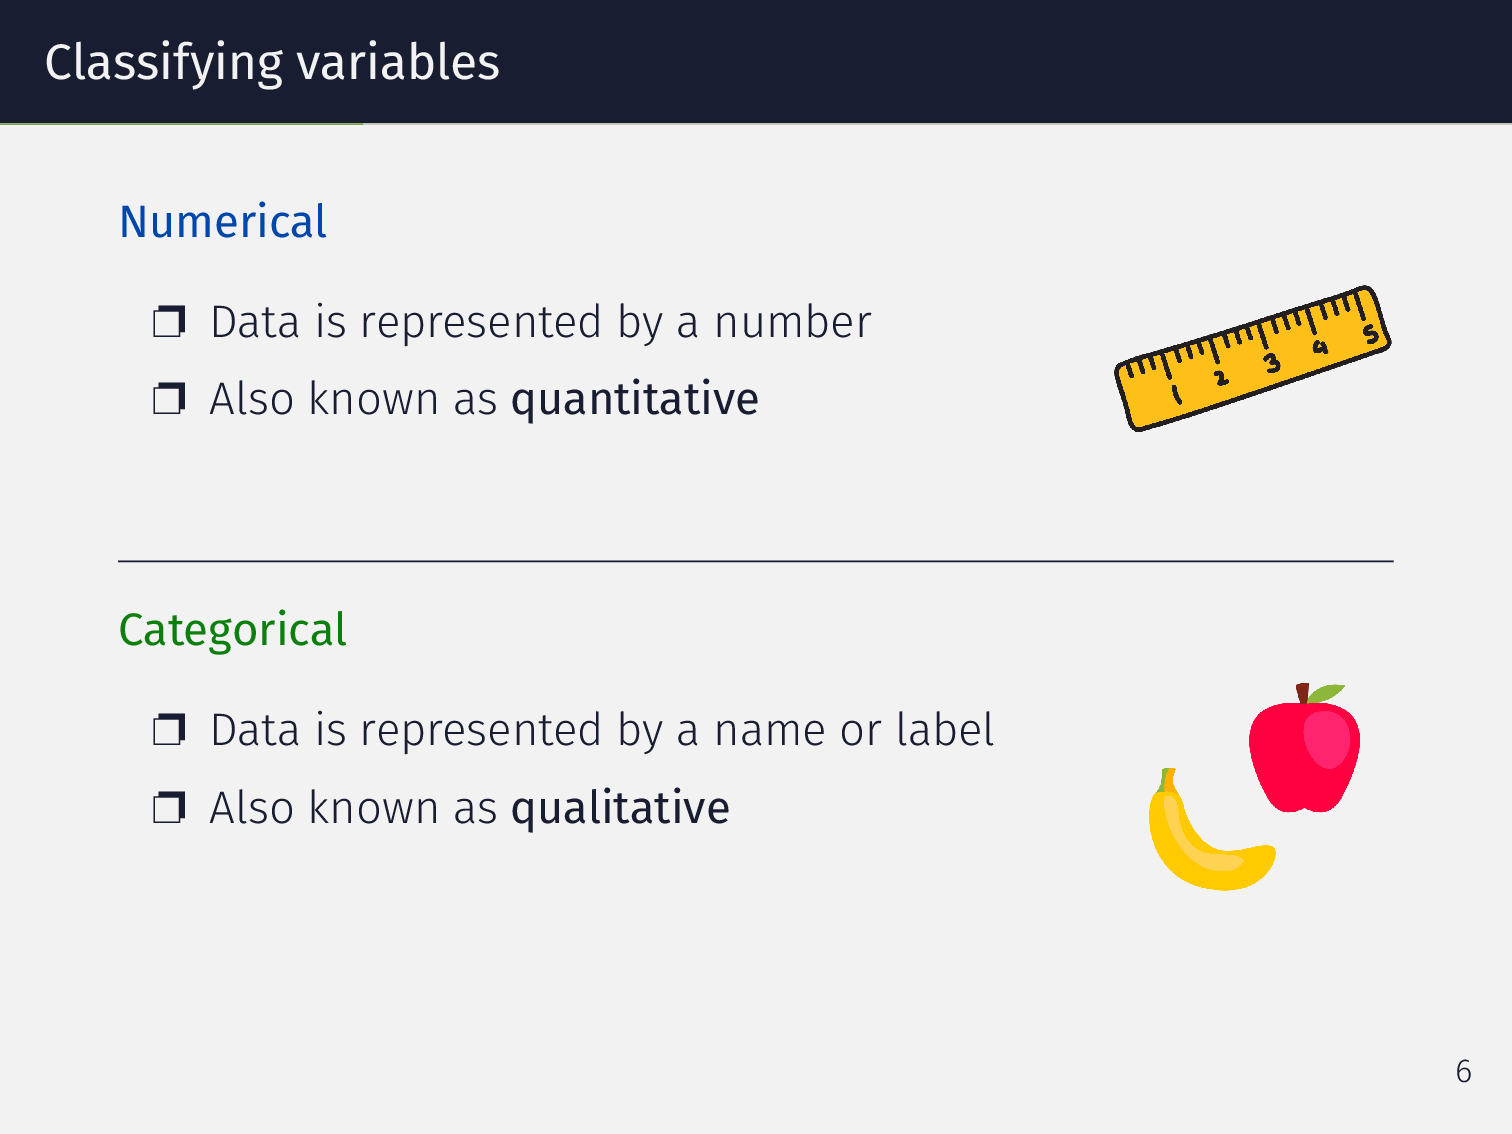This screenshot has width=1512, height=1134.
Task: Click the red apple image
Action: tap(1303, 754)
